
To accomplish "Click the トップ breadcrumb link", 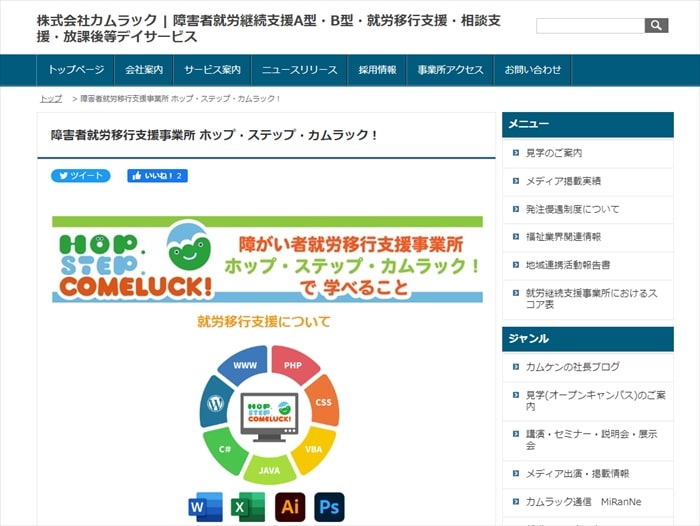I will point(51,99).
